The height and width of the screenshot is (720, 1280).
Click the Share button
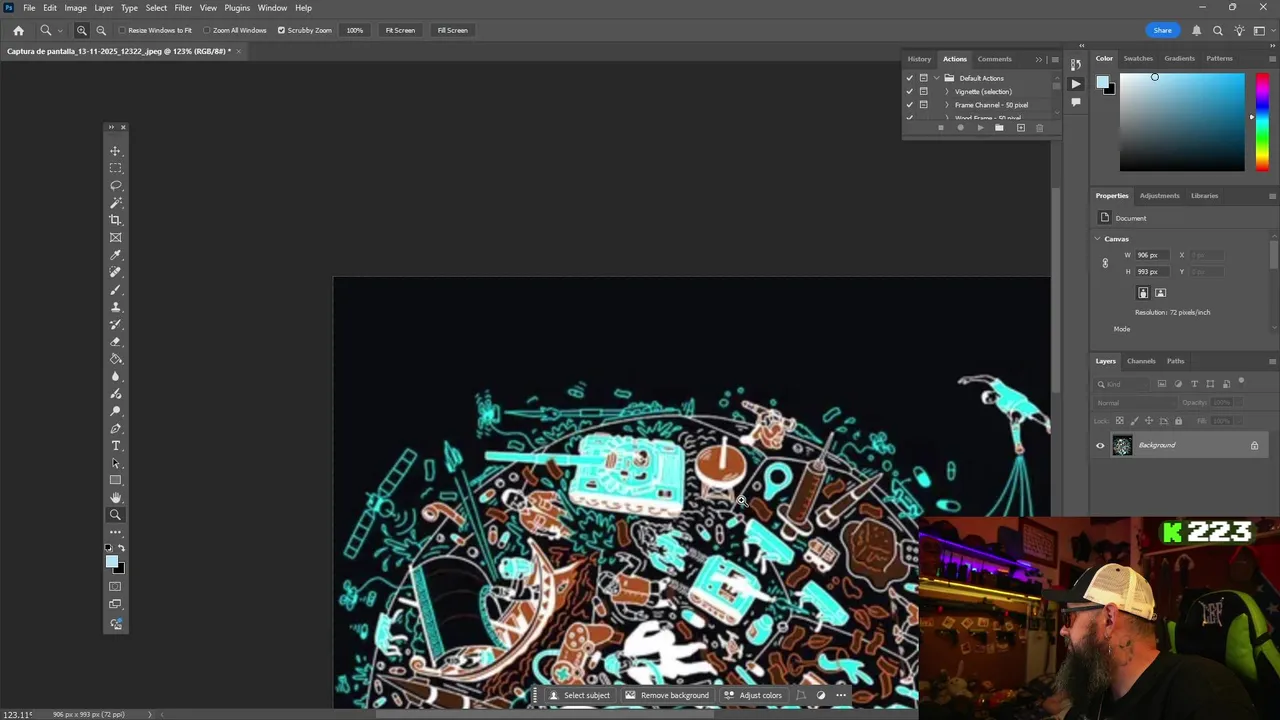pyautogui.click(x=1162, y=30)
